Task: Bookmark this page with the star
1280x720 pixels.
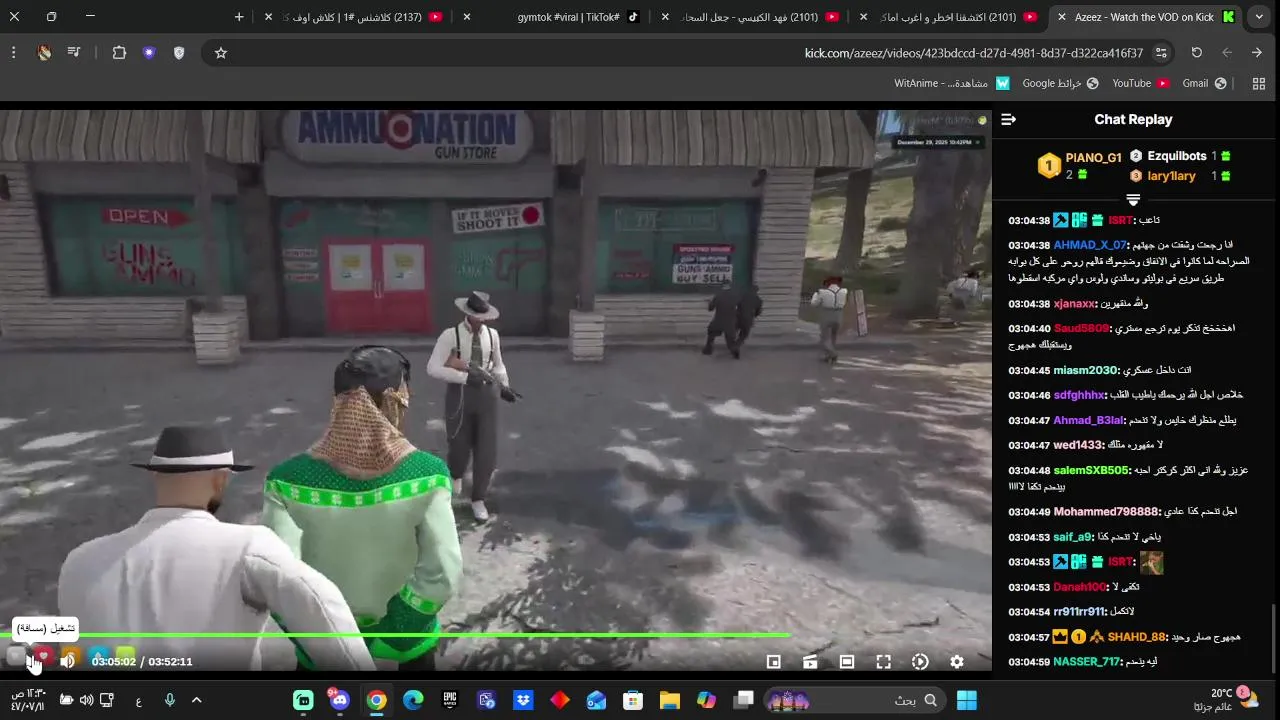Action: [x=221, y=53]
